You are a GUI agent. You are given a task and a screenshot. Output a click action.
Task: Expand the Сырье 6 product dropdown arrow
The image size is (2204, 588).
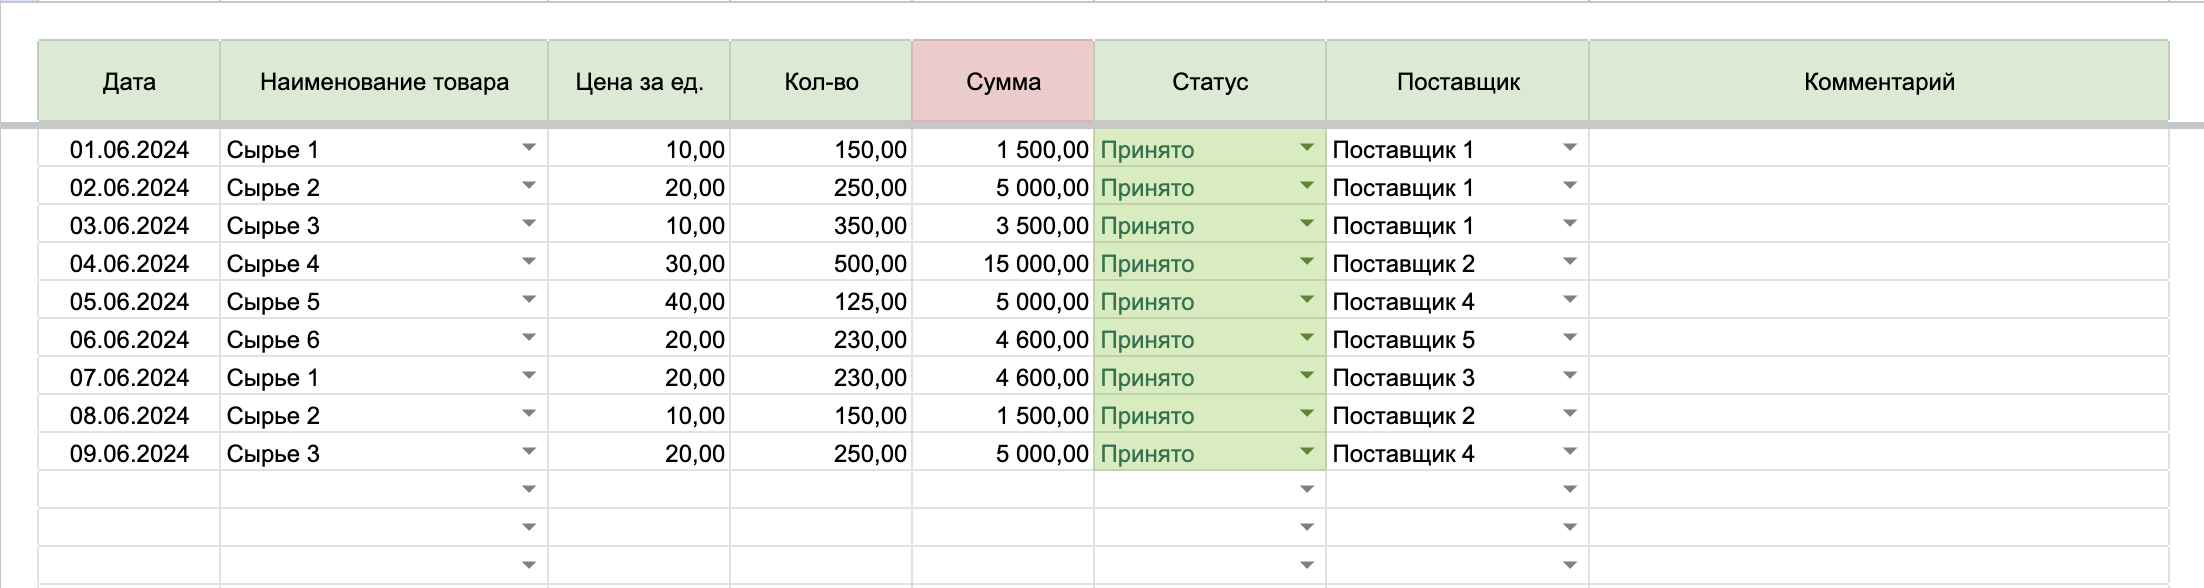click(x=529, y=338)
